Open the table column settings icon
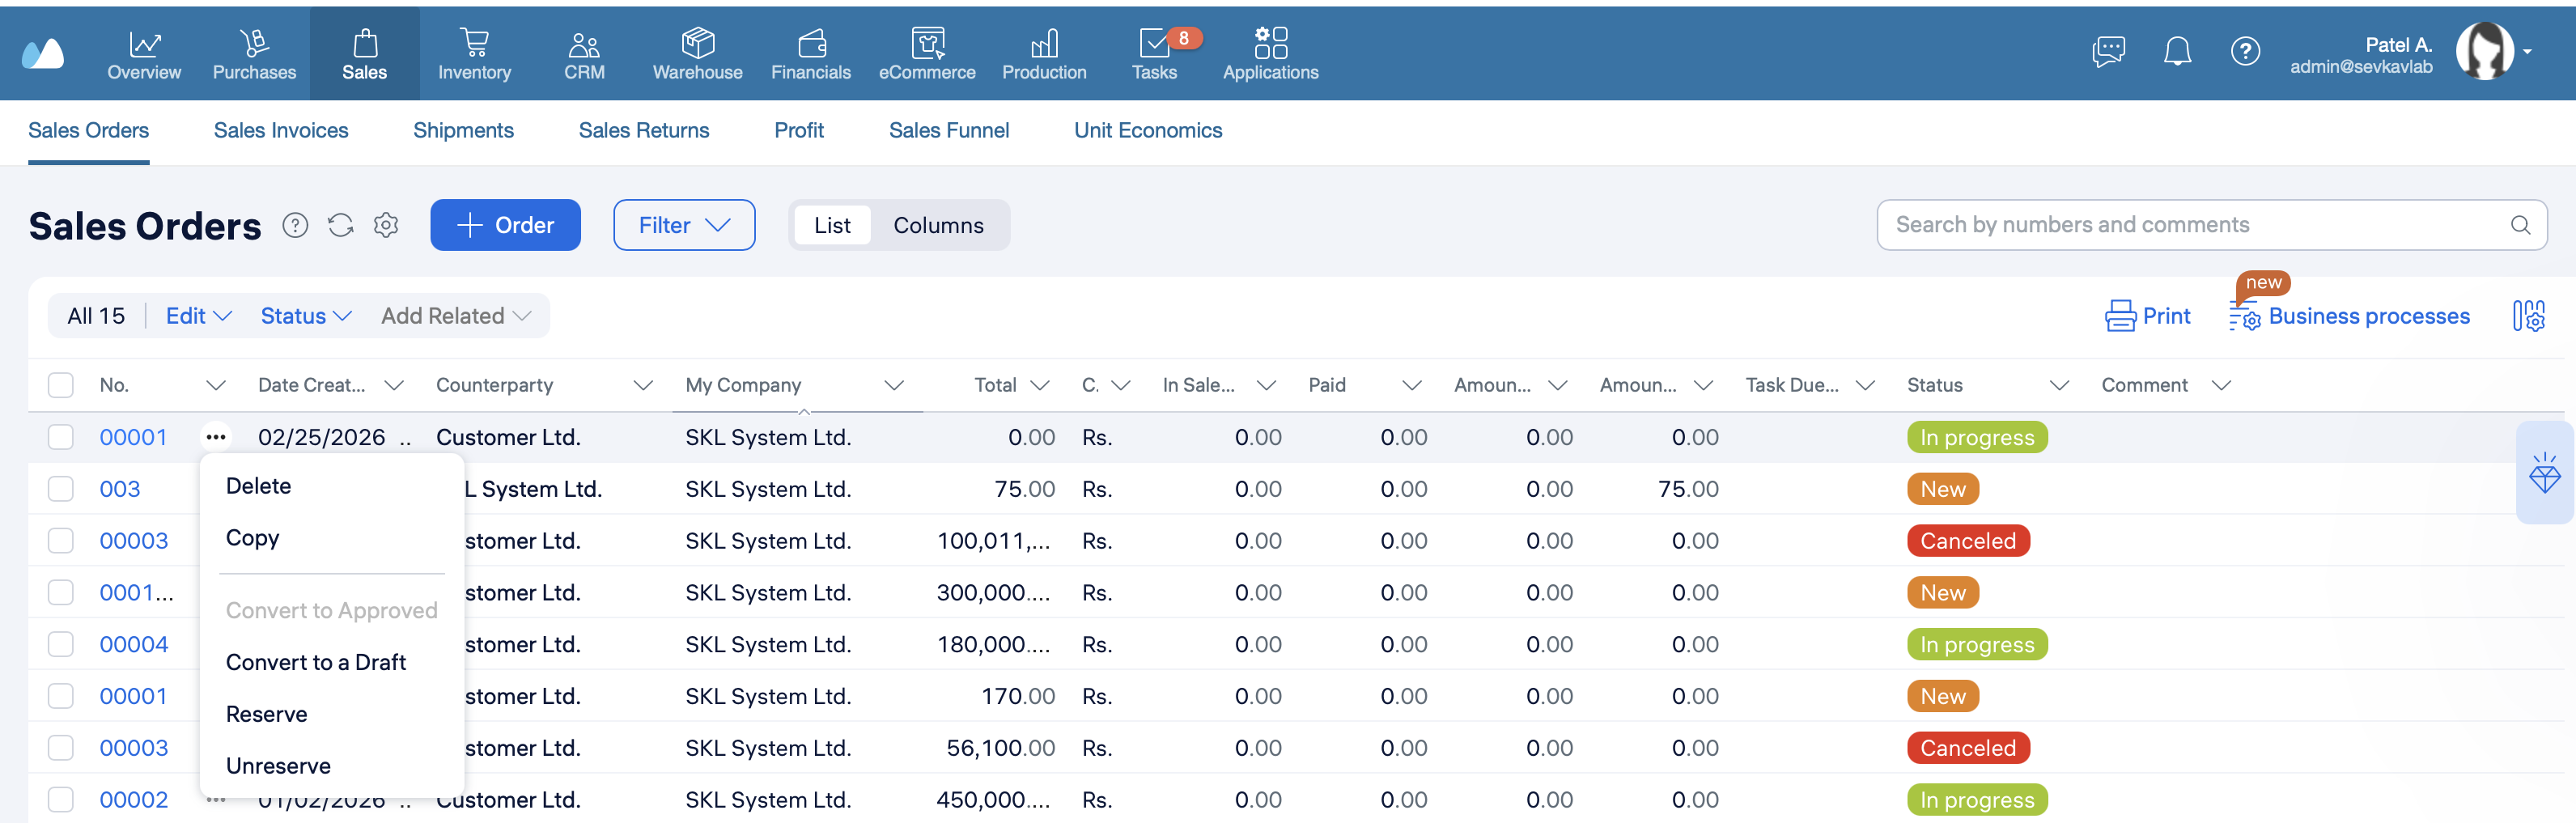The width and height of the screenshot is (2576, 823). tap(2528, 316)
